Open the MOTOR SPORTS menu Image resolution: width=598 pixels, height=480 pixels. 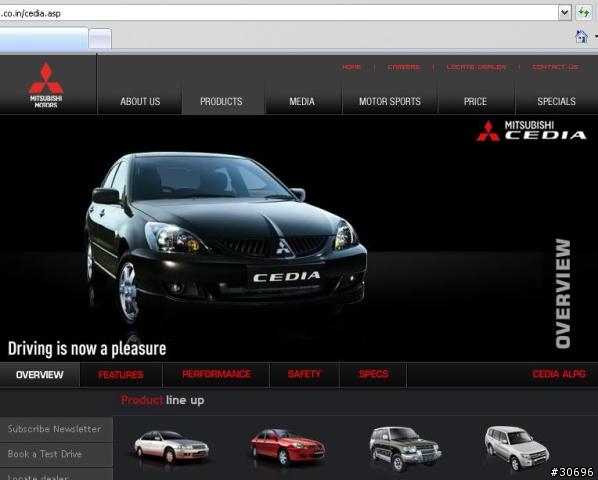click(390, 101)
